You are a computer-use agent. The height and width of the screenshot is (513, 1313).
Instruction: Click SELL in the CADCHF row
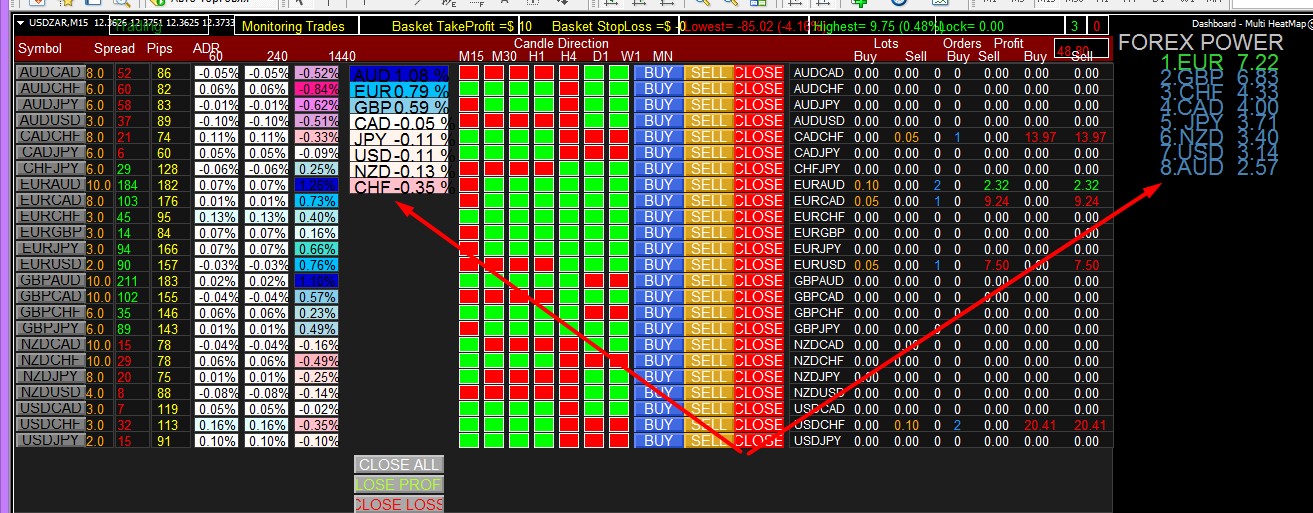click(x=708, y=137)
